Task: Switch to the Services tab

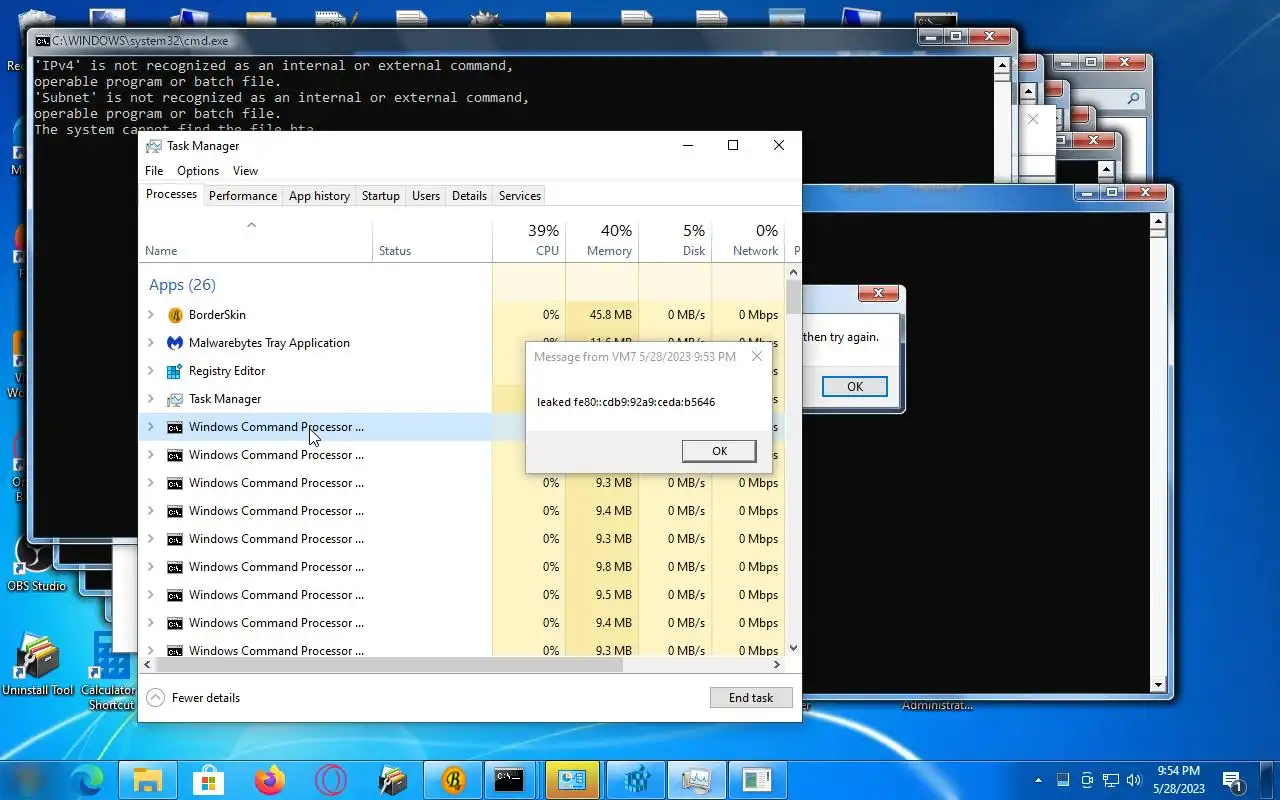Action: (x=520, y=196)
